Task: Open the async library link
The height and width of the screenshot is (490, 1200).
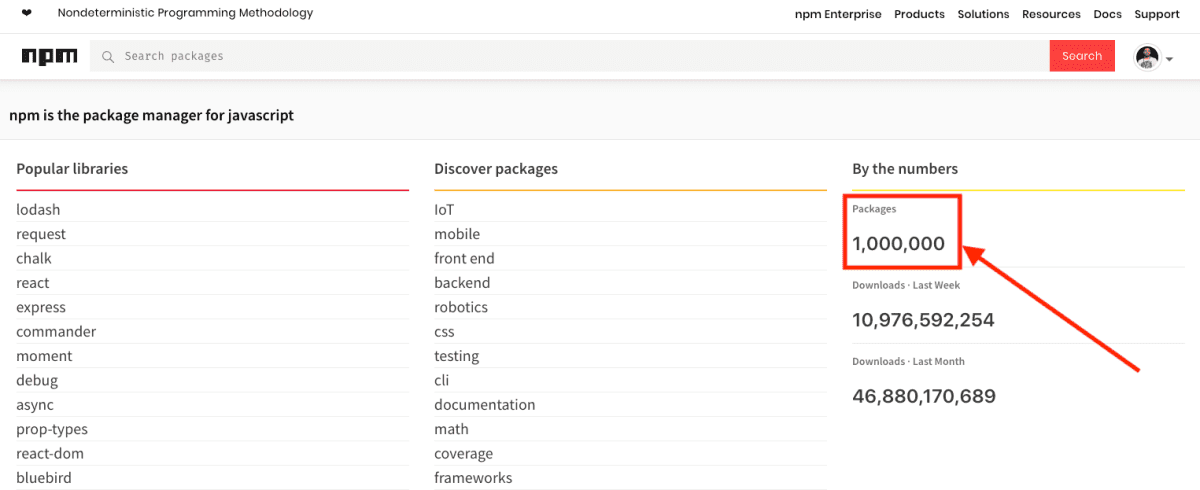Action: pyautogui.click(x=35, y=405)
